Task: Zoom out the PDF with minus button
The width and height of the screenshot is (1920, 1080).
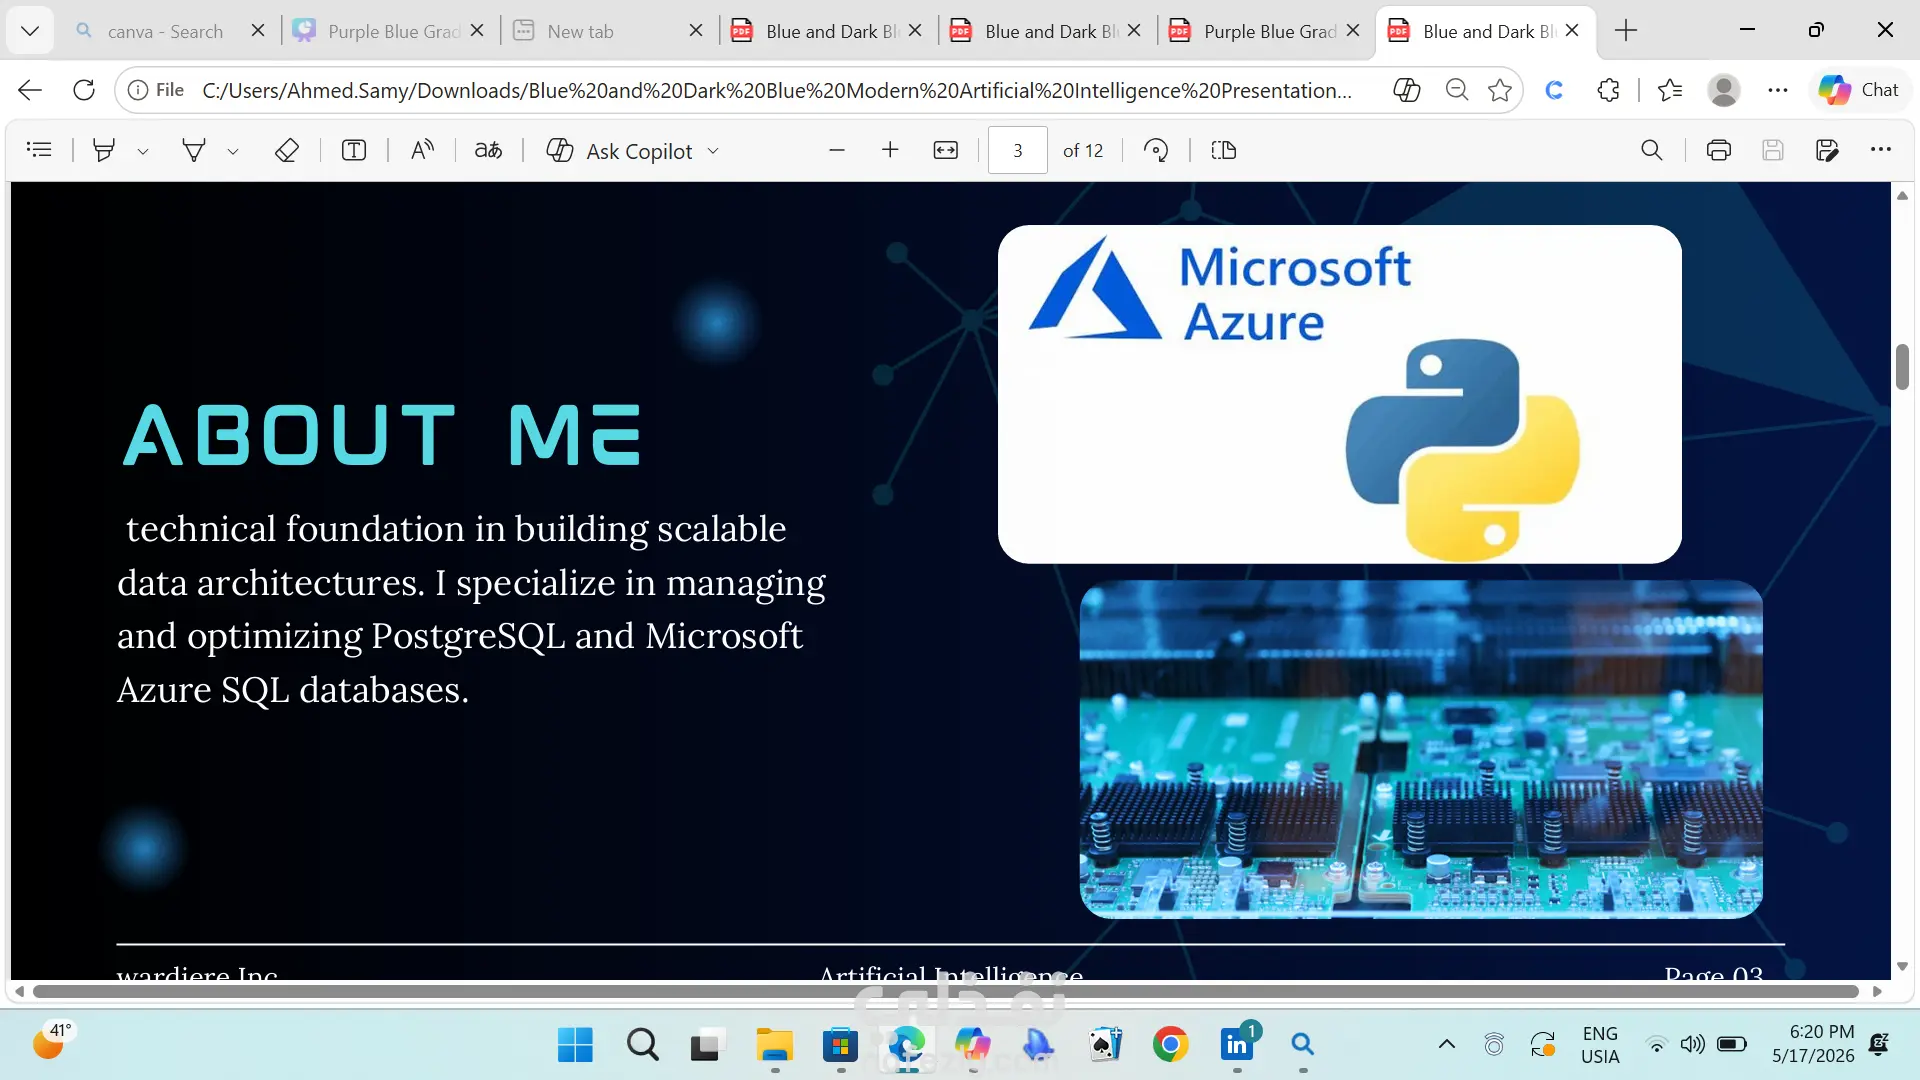Action: pos(837,150)
